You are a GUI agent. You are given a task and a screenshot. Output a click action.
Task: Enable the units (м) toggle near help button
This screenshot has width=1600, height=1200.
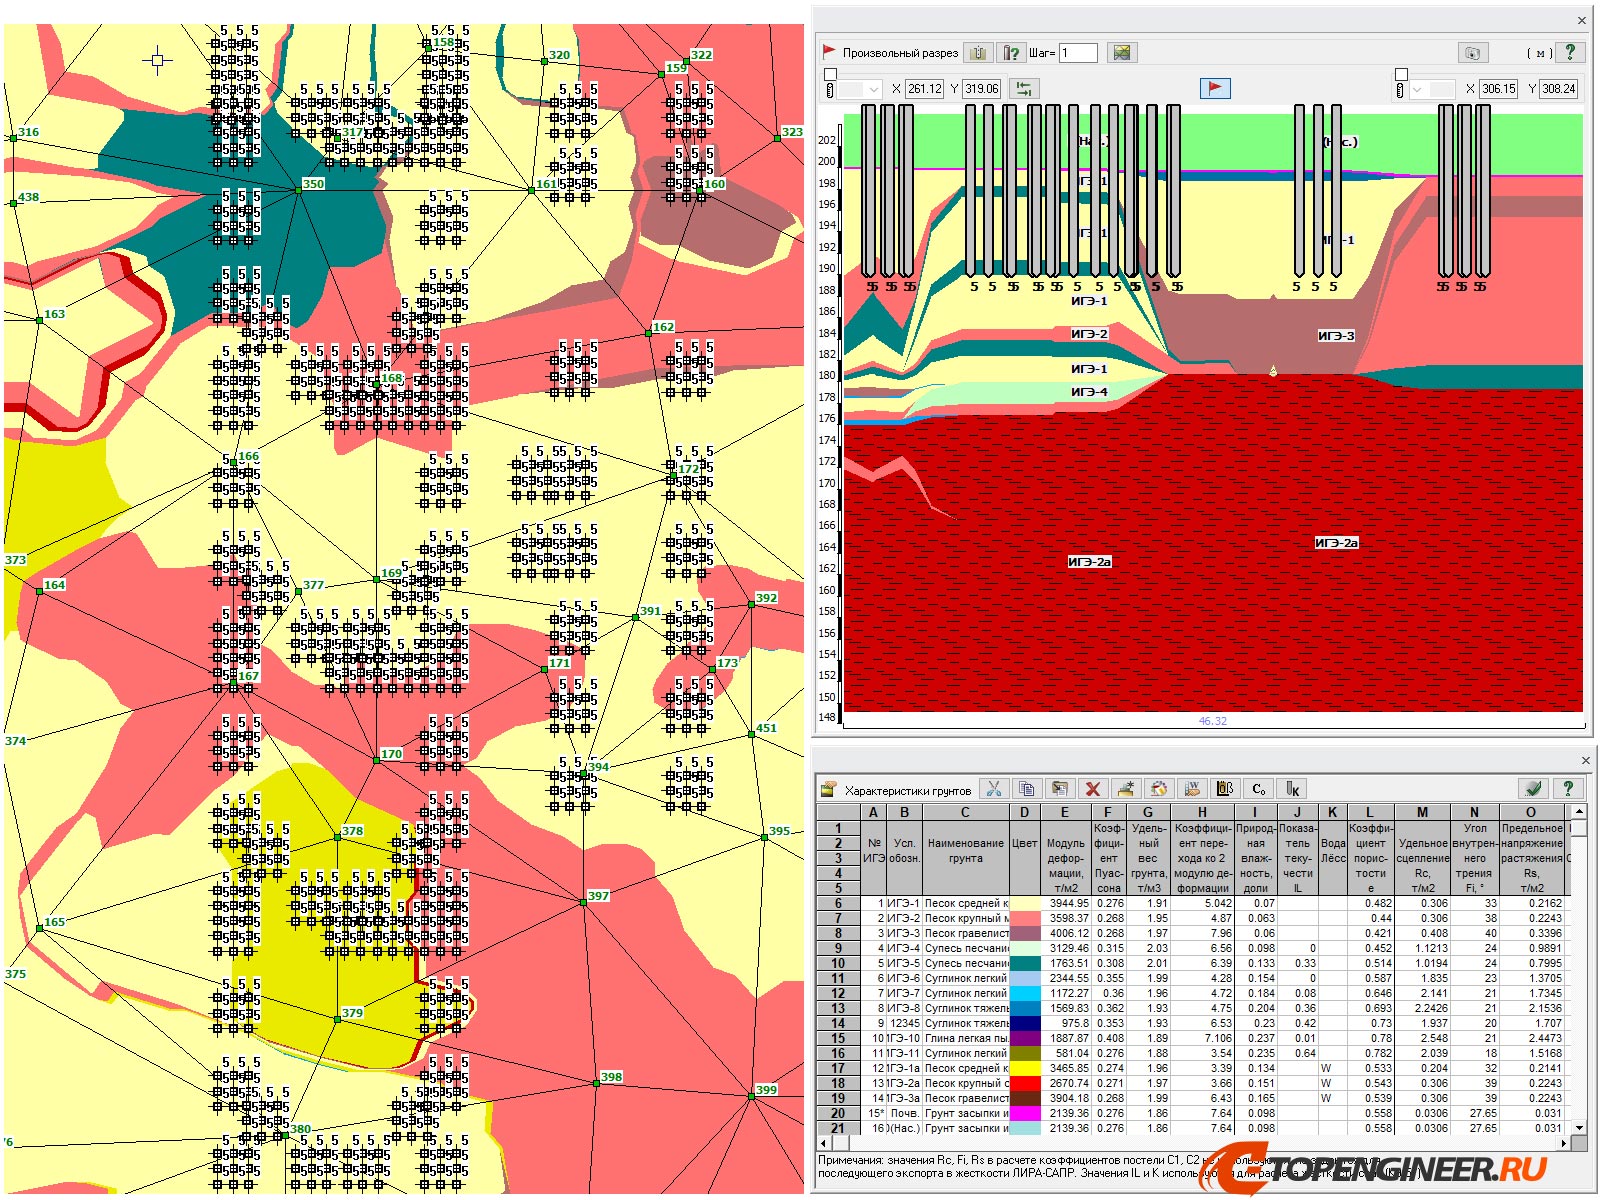coord(1539,54)
